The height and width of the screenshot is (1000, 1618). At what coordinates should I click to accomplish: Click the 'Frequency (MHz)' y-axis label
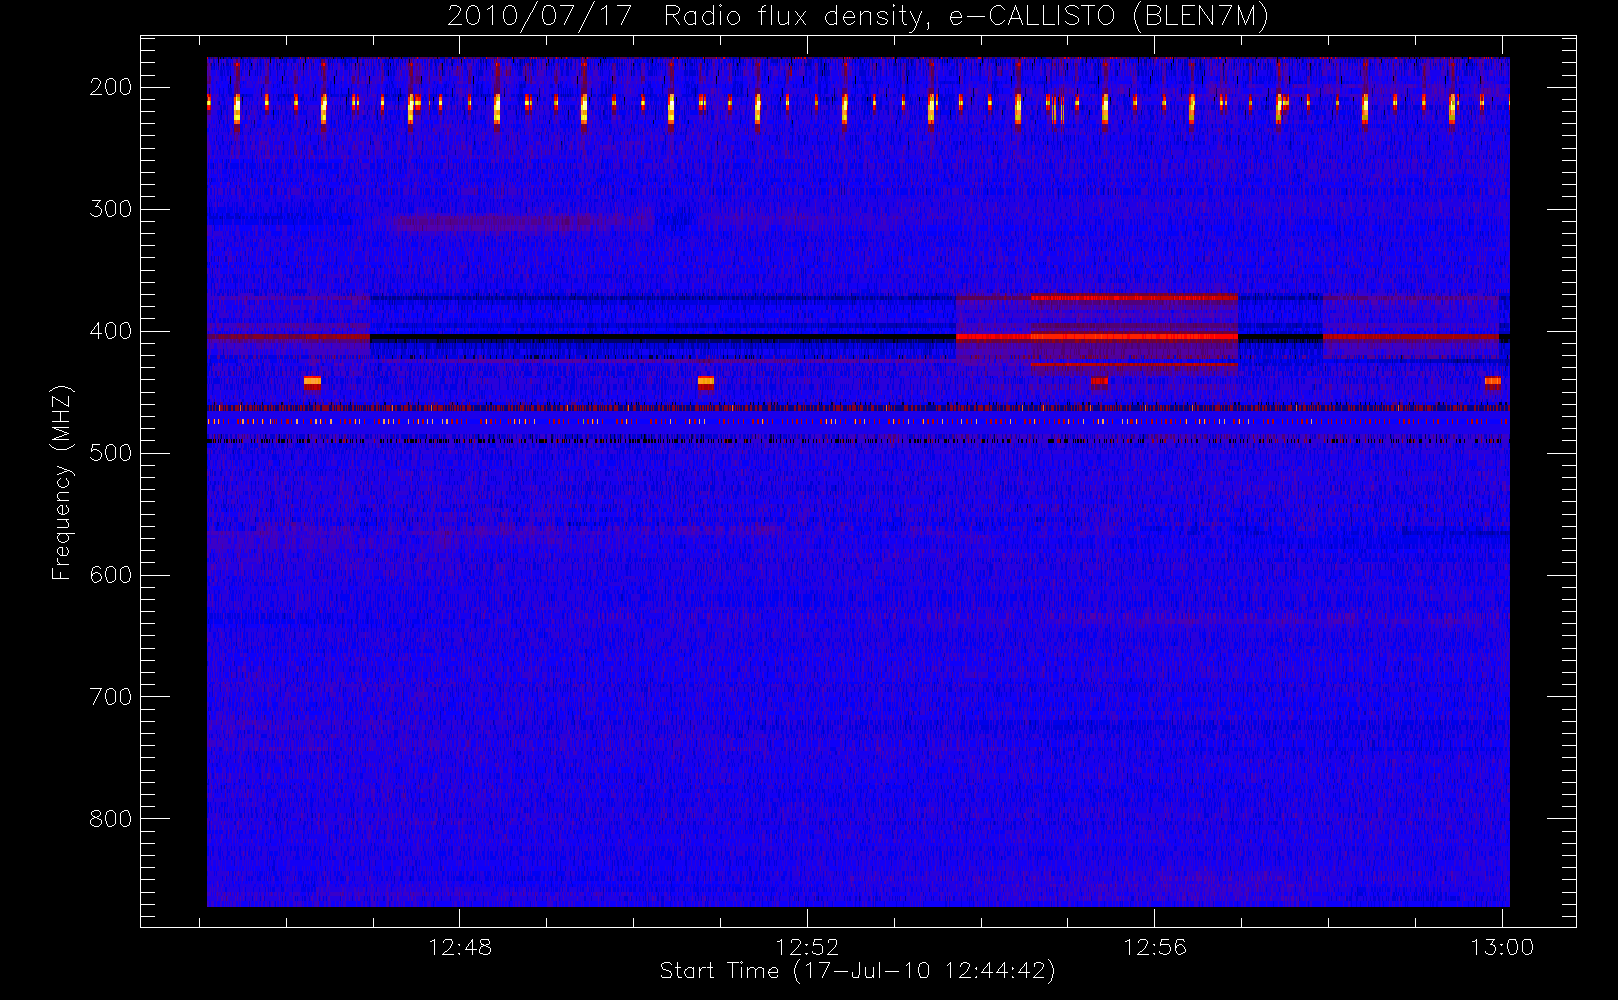click(x=62, y=482)
